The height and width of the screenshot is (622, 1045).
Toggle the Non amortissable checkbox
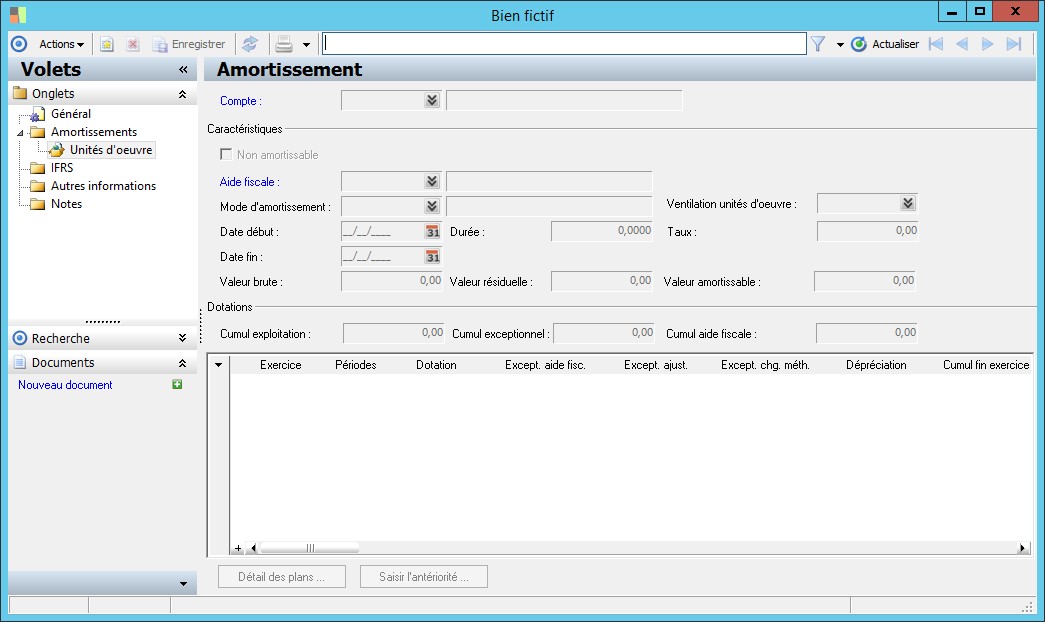coord(226,155)
